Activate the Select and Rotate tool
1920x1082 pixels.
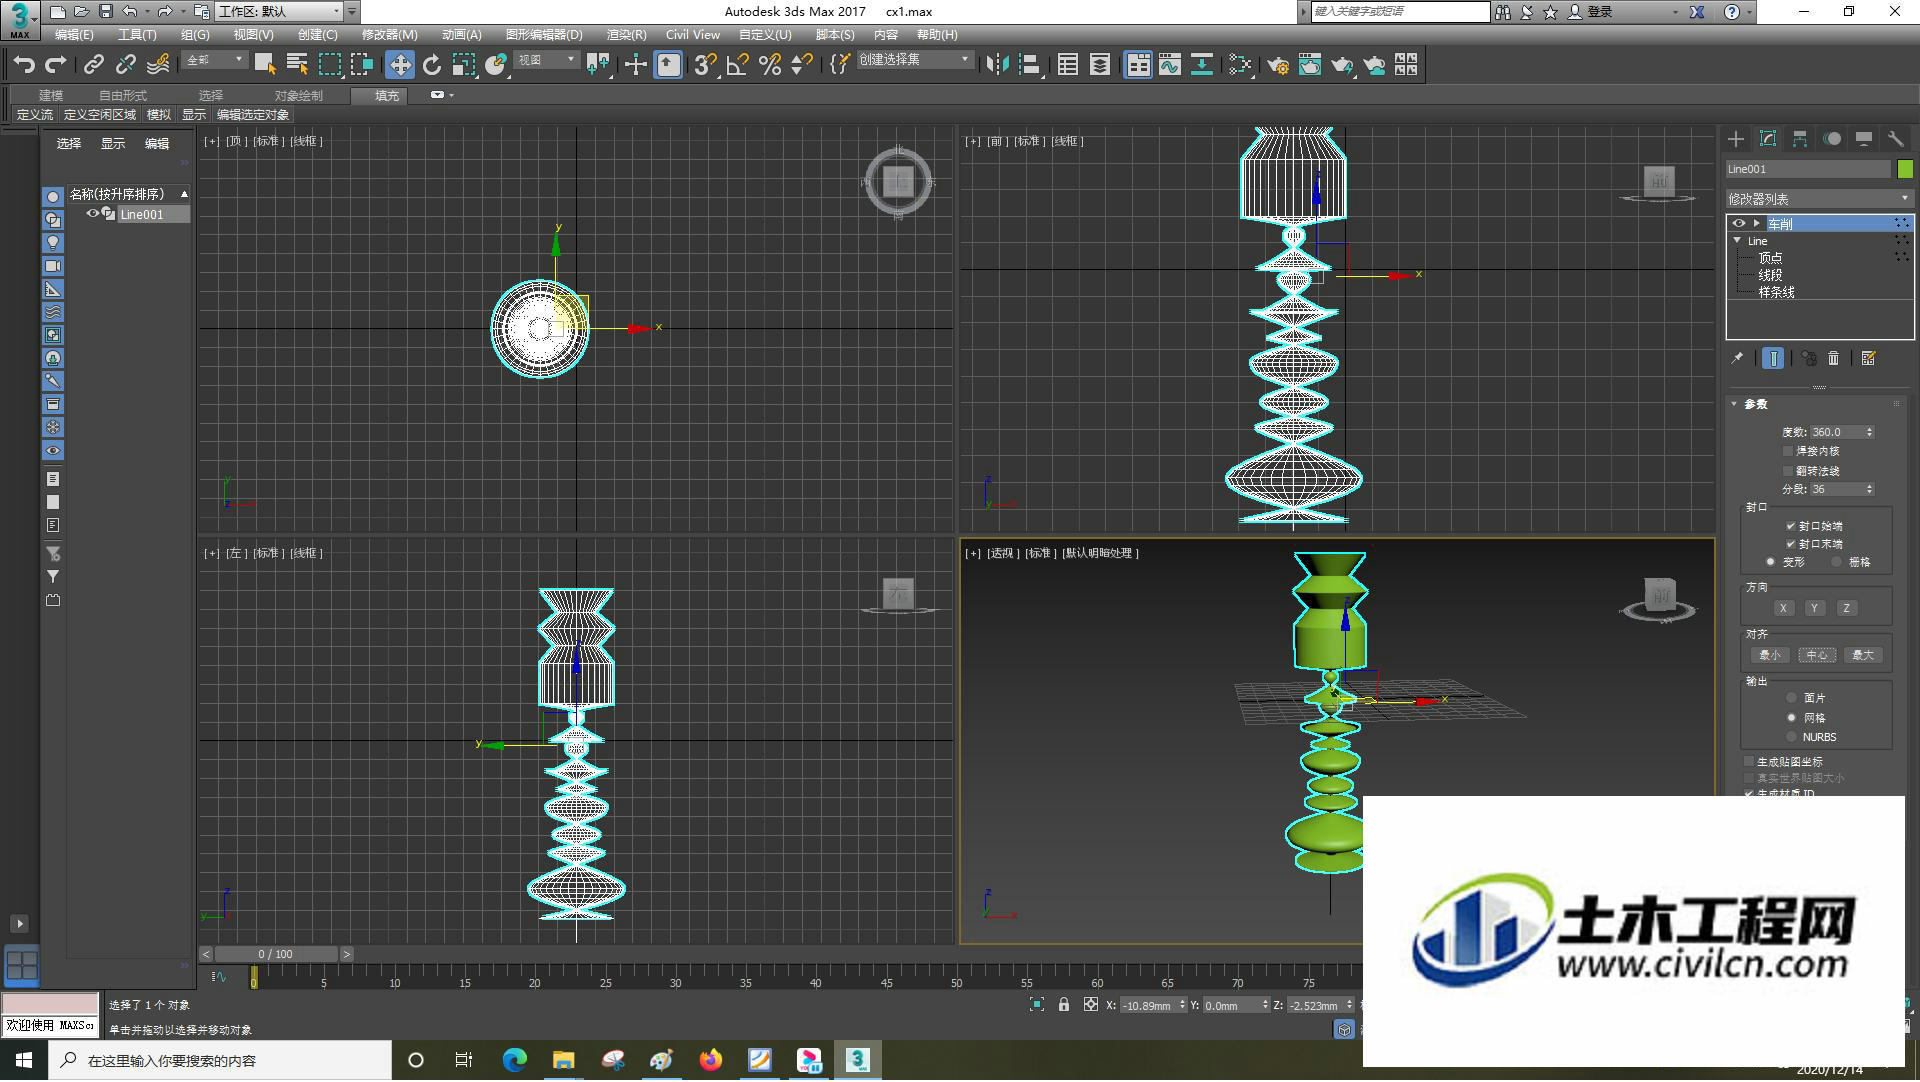432,65
